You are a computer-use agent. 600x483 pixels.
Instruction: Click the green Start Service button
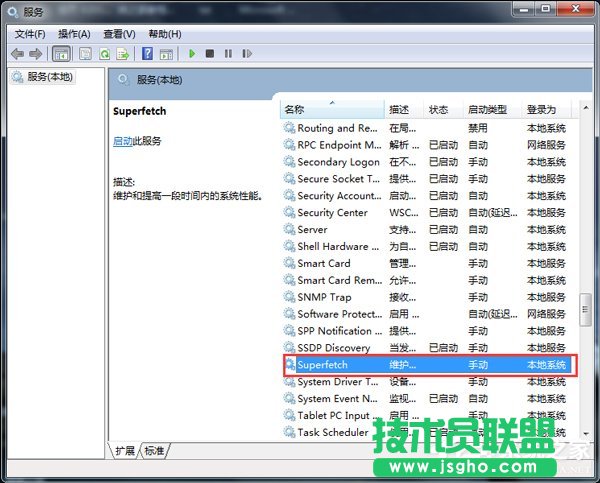192,54
